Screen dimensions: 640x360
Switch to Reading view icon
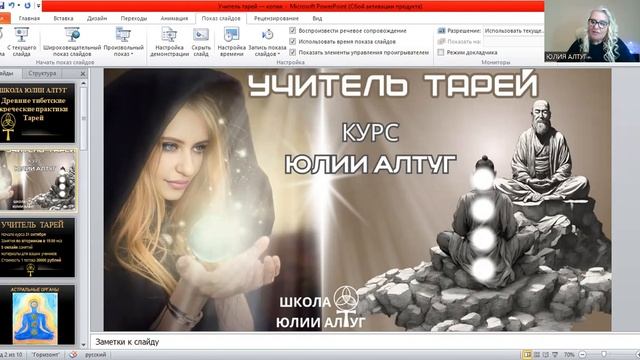545,355
